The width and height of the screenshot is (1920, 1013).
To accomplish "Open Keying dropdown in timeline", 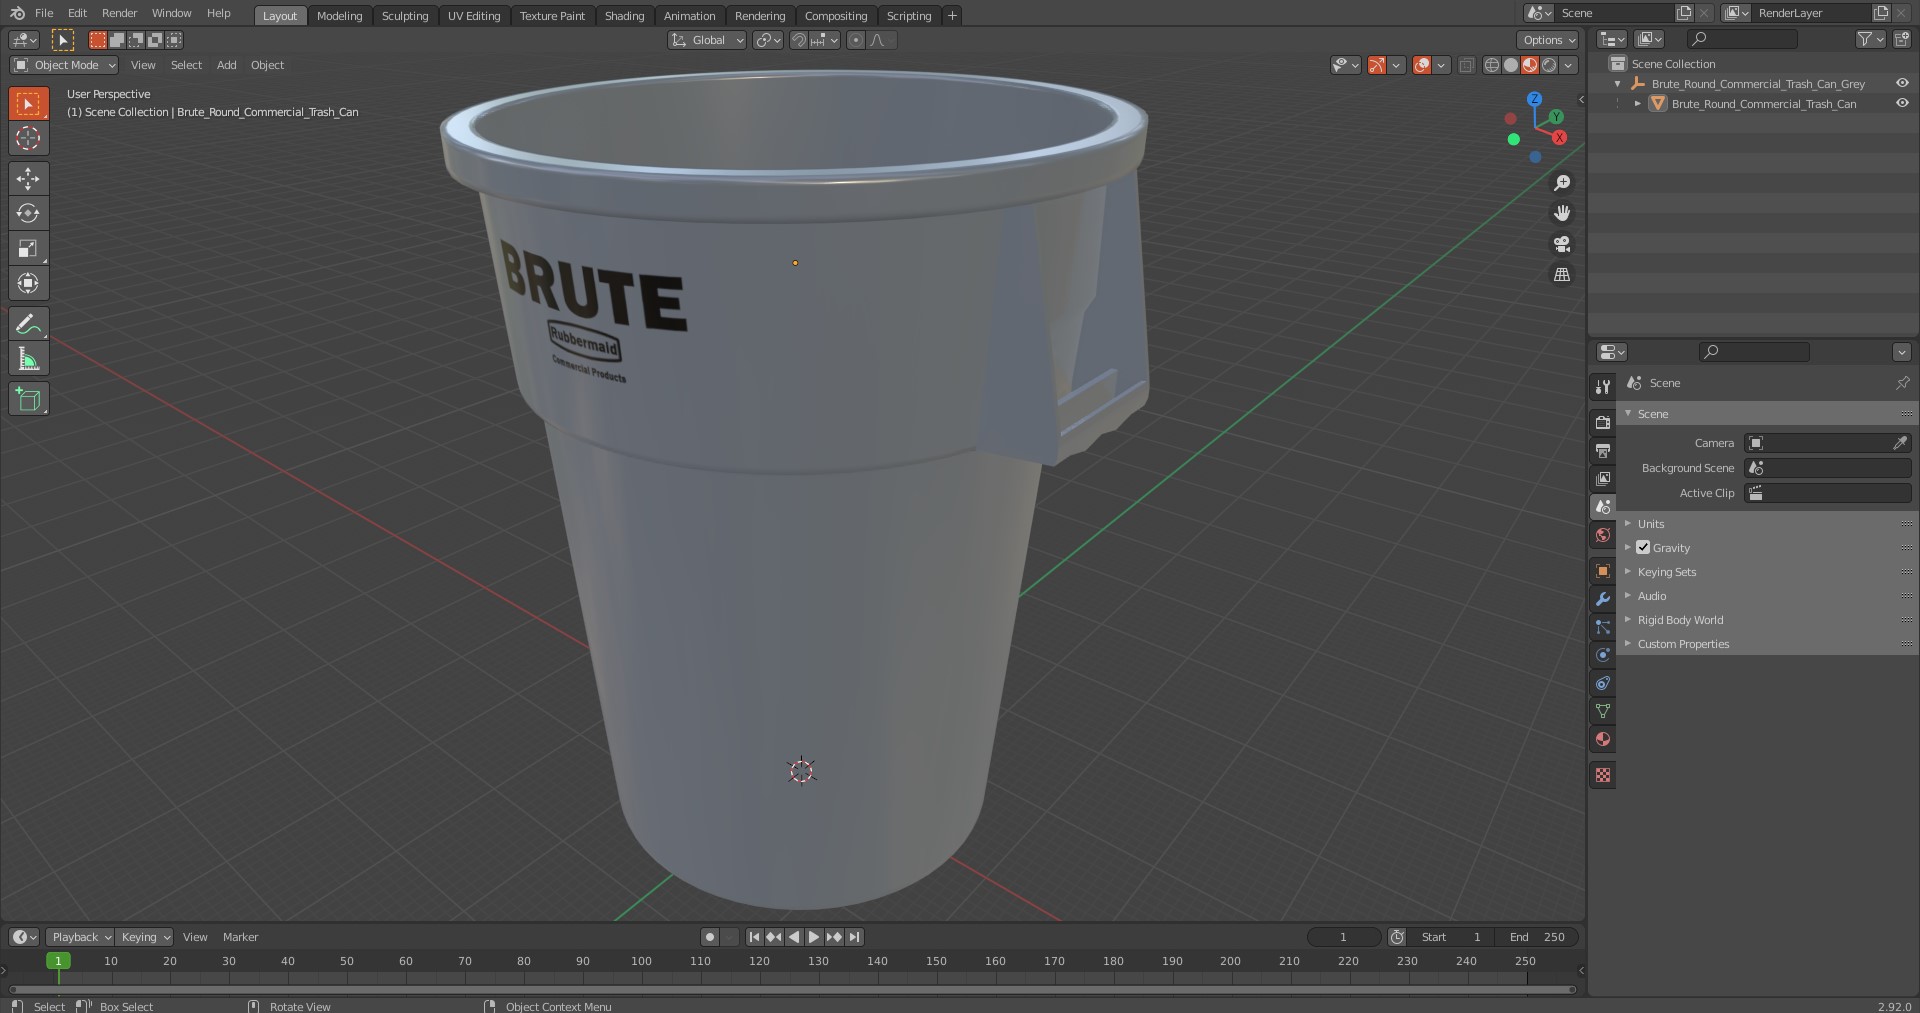I will pos(145,937).
